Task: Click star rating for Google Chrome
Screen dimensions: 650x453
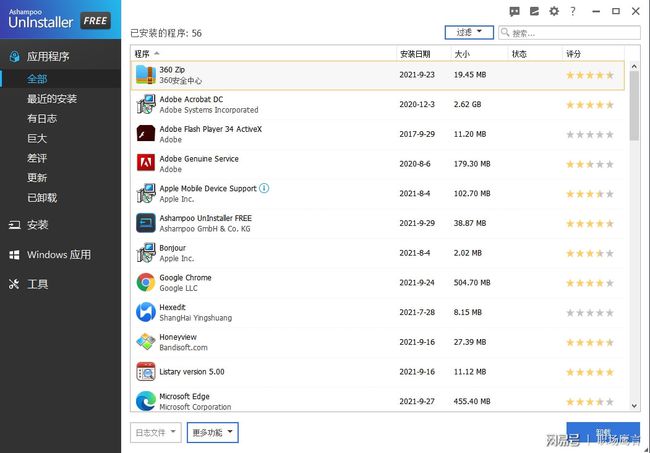Action: pyautogui.click(x=590, y=283)
